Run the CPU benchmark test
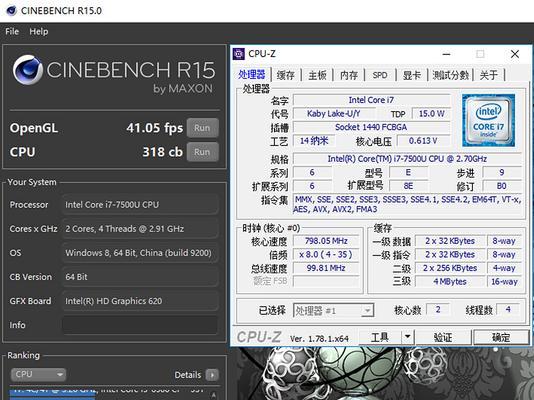Viewport: 534px width, 400px height. point(202,152)
